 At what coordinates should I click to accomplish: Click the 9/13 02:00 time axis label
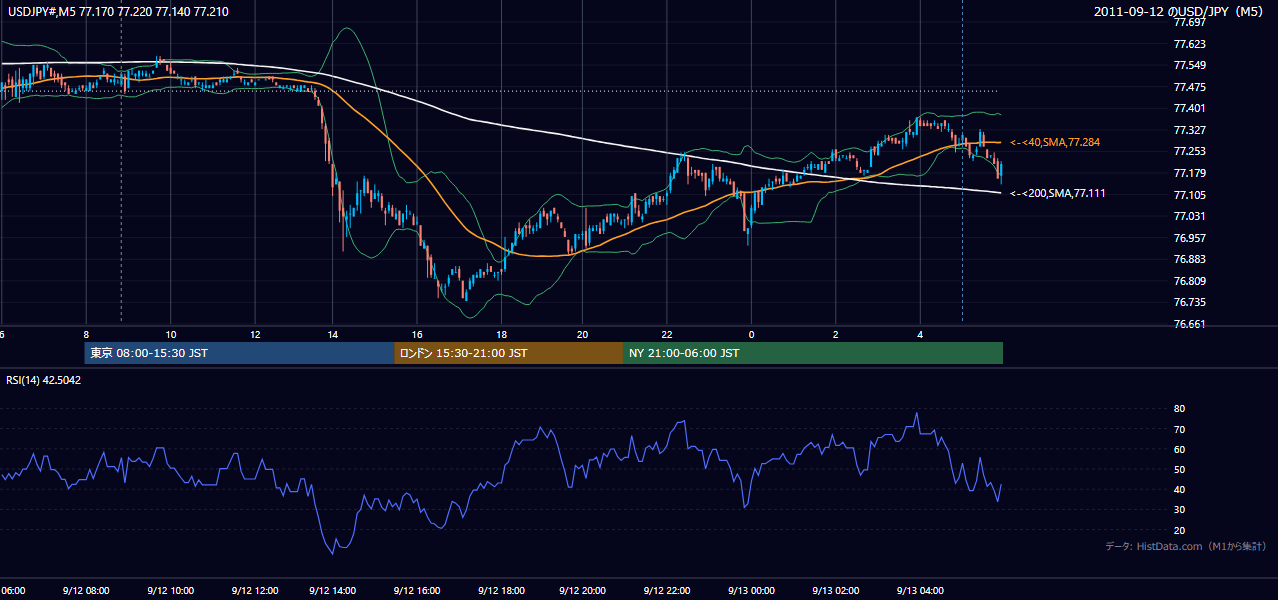[835, 591]
